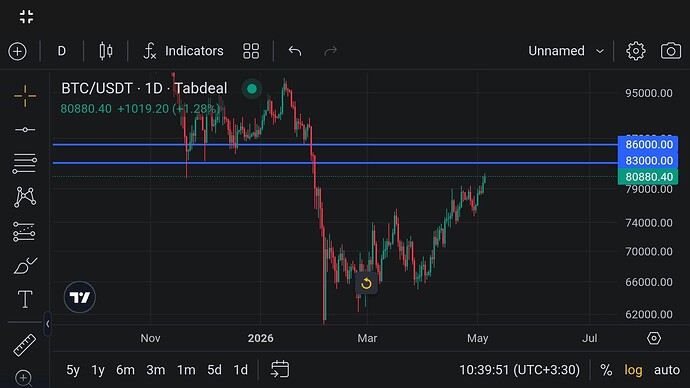
Task: Set range to 3m
Action: pos(156,370)
